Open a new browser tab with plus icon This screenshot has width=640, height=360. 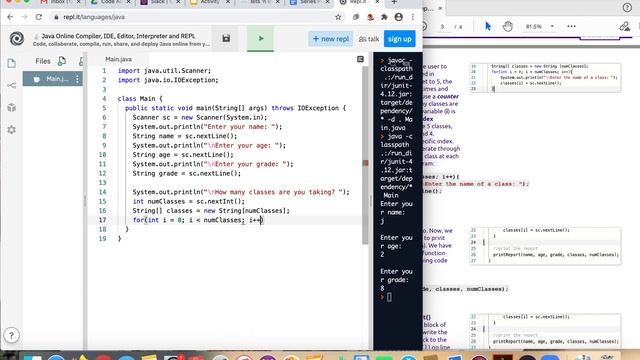(394, 2)
